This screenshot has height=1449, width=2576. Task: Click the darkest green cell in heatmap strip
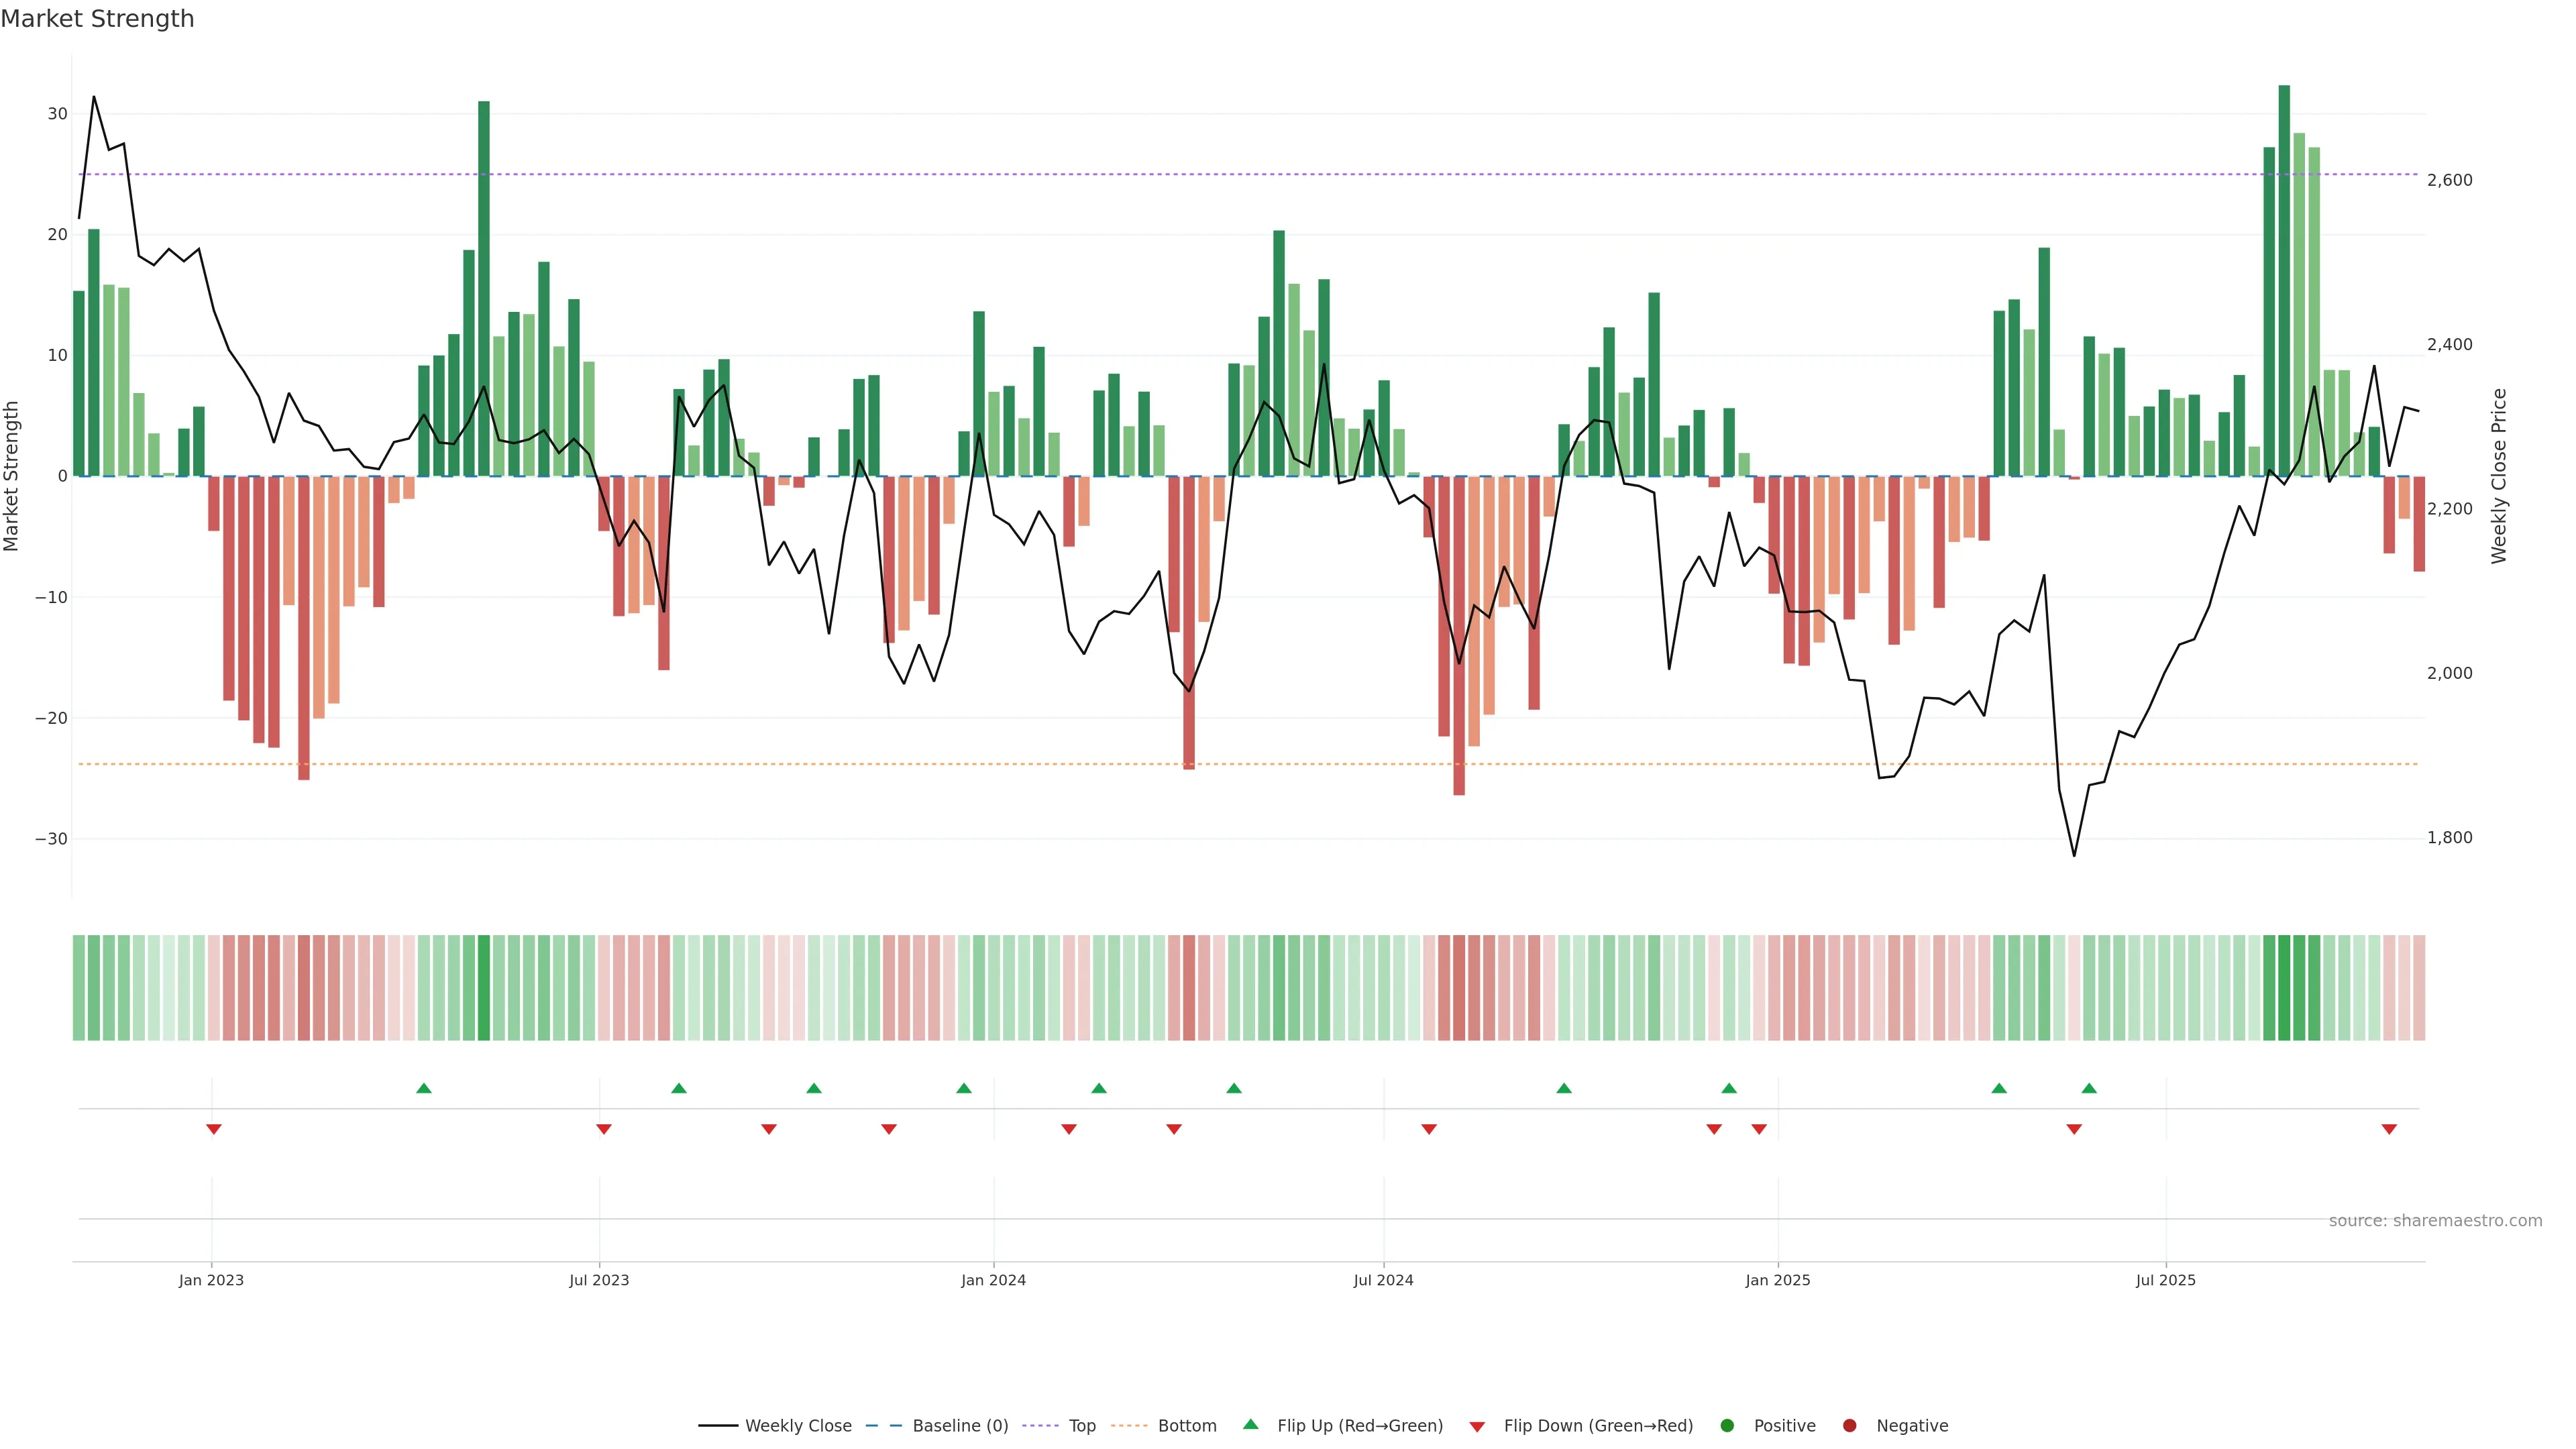[x=2284, y=988]
